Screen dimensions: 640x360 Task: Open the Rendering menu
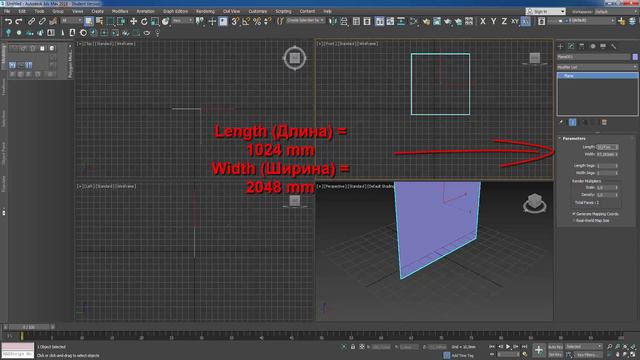[205, 11]
